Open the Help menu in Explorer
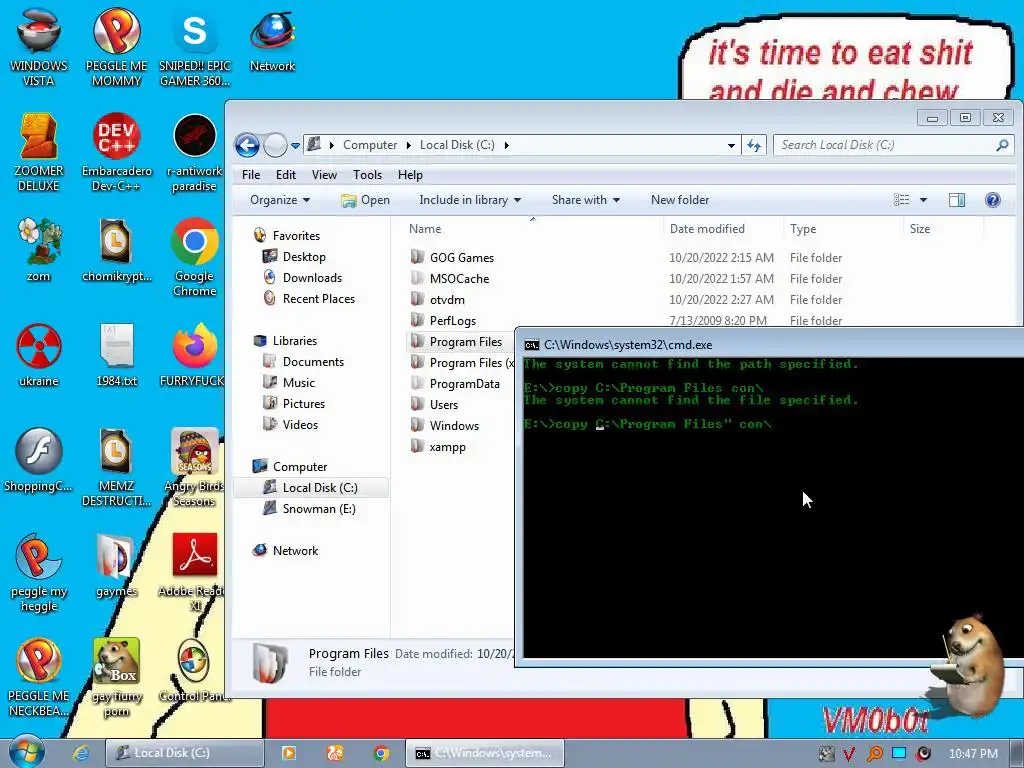Viewport: 1024px width, 768px height. (x=410, y=175)
